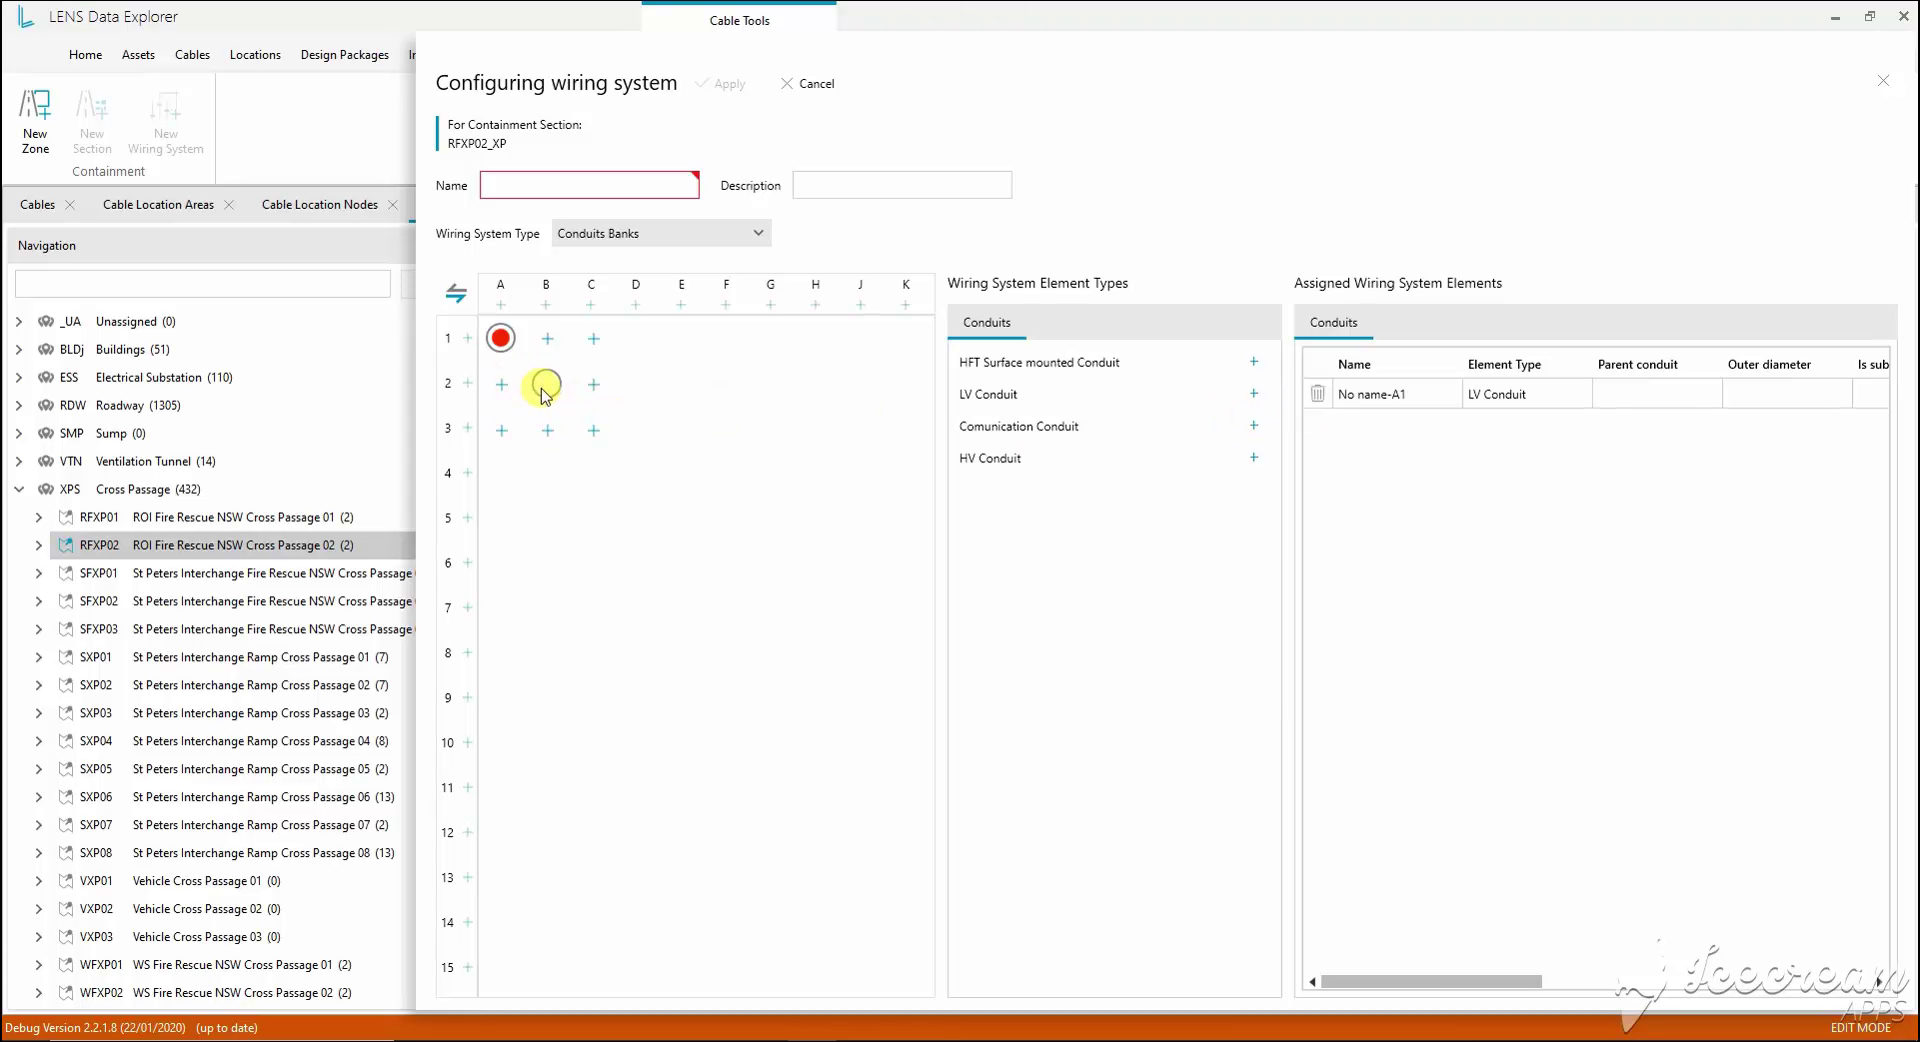
Task: Close the Cable Location Areas tab X
Action: click(229, 205)
